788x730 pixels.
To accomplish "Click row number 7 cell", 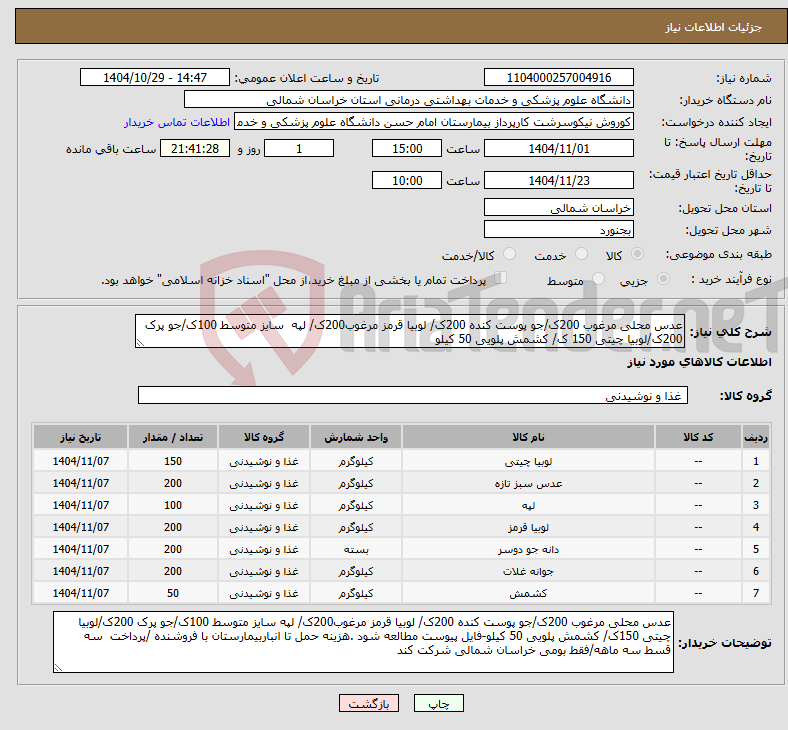I will (756, 593).
